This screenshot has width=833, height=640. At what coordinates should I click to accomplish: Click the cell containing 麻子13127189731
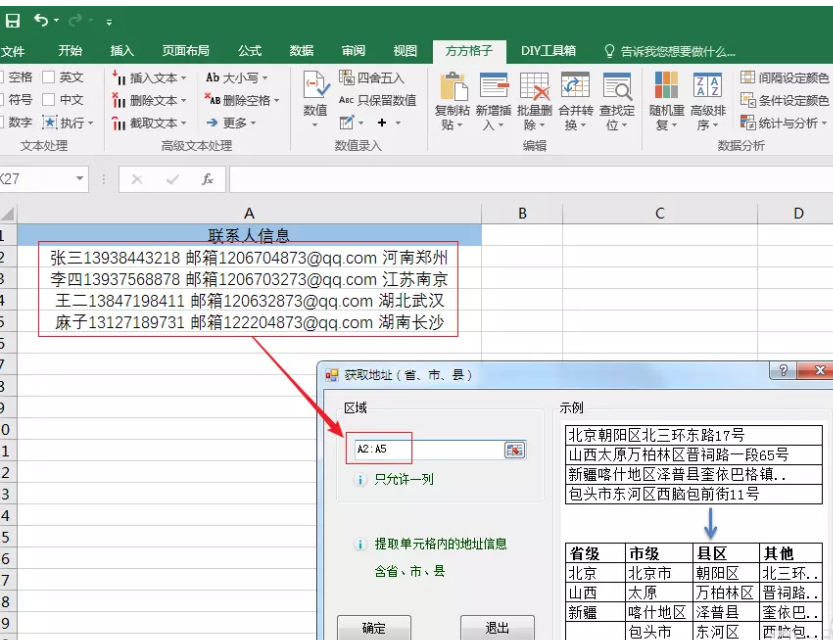point(249,322)
